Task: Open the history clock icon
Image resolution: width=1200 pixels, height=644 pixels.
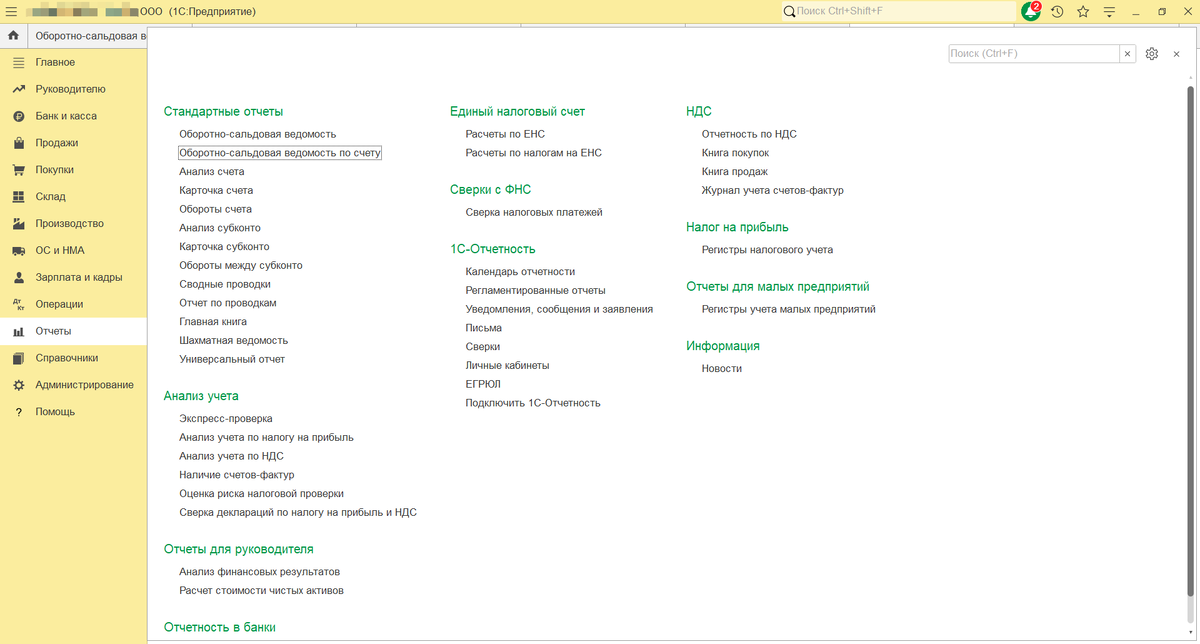Action: tap(1057, 11)
